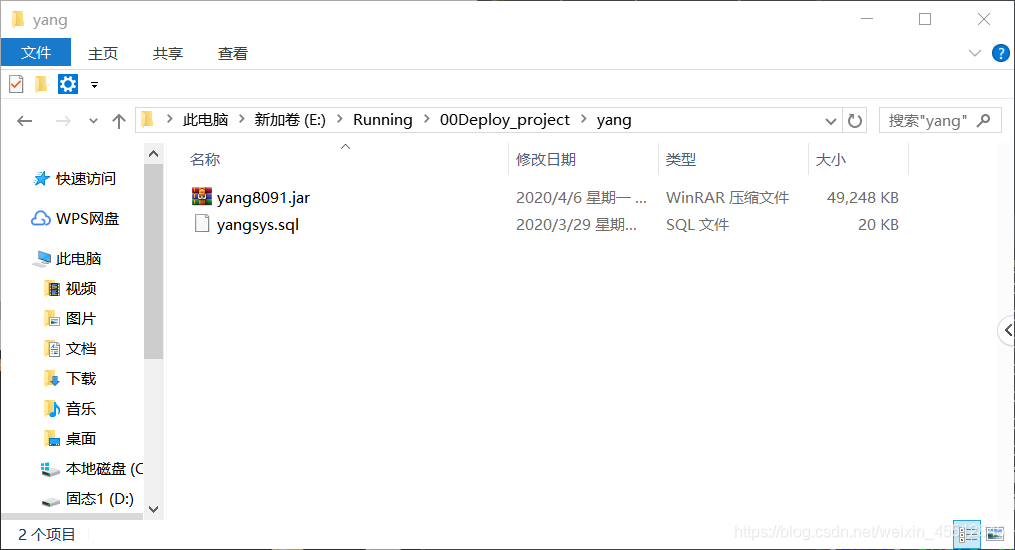
Task: Expand the ribbon with the chevron
Action: [x=974, y=53]
